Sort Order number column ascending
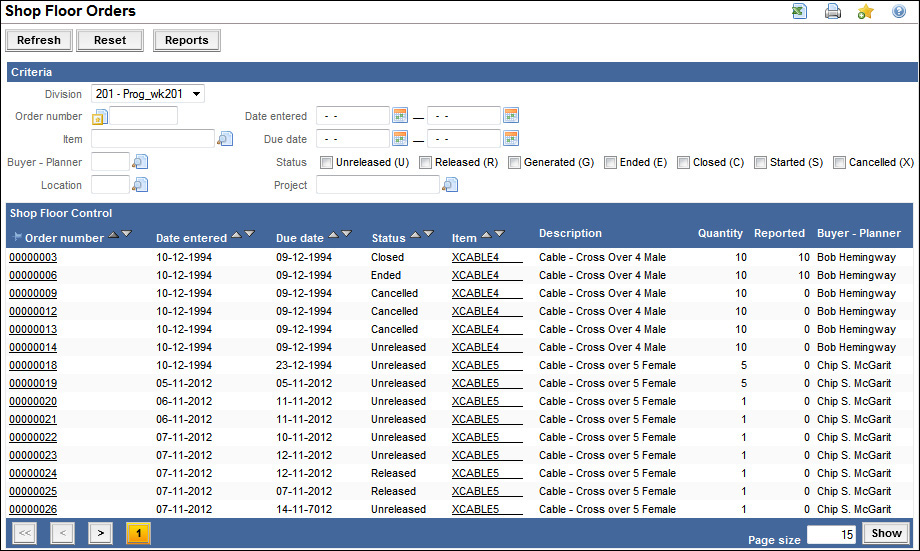 pyautogui.click(x=113, y=234)
